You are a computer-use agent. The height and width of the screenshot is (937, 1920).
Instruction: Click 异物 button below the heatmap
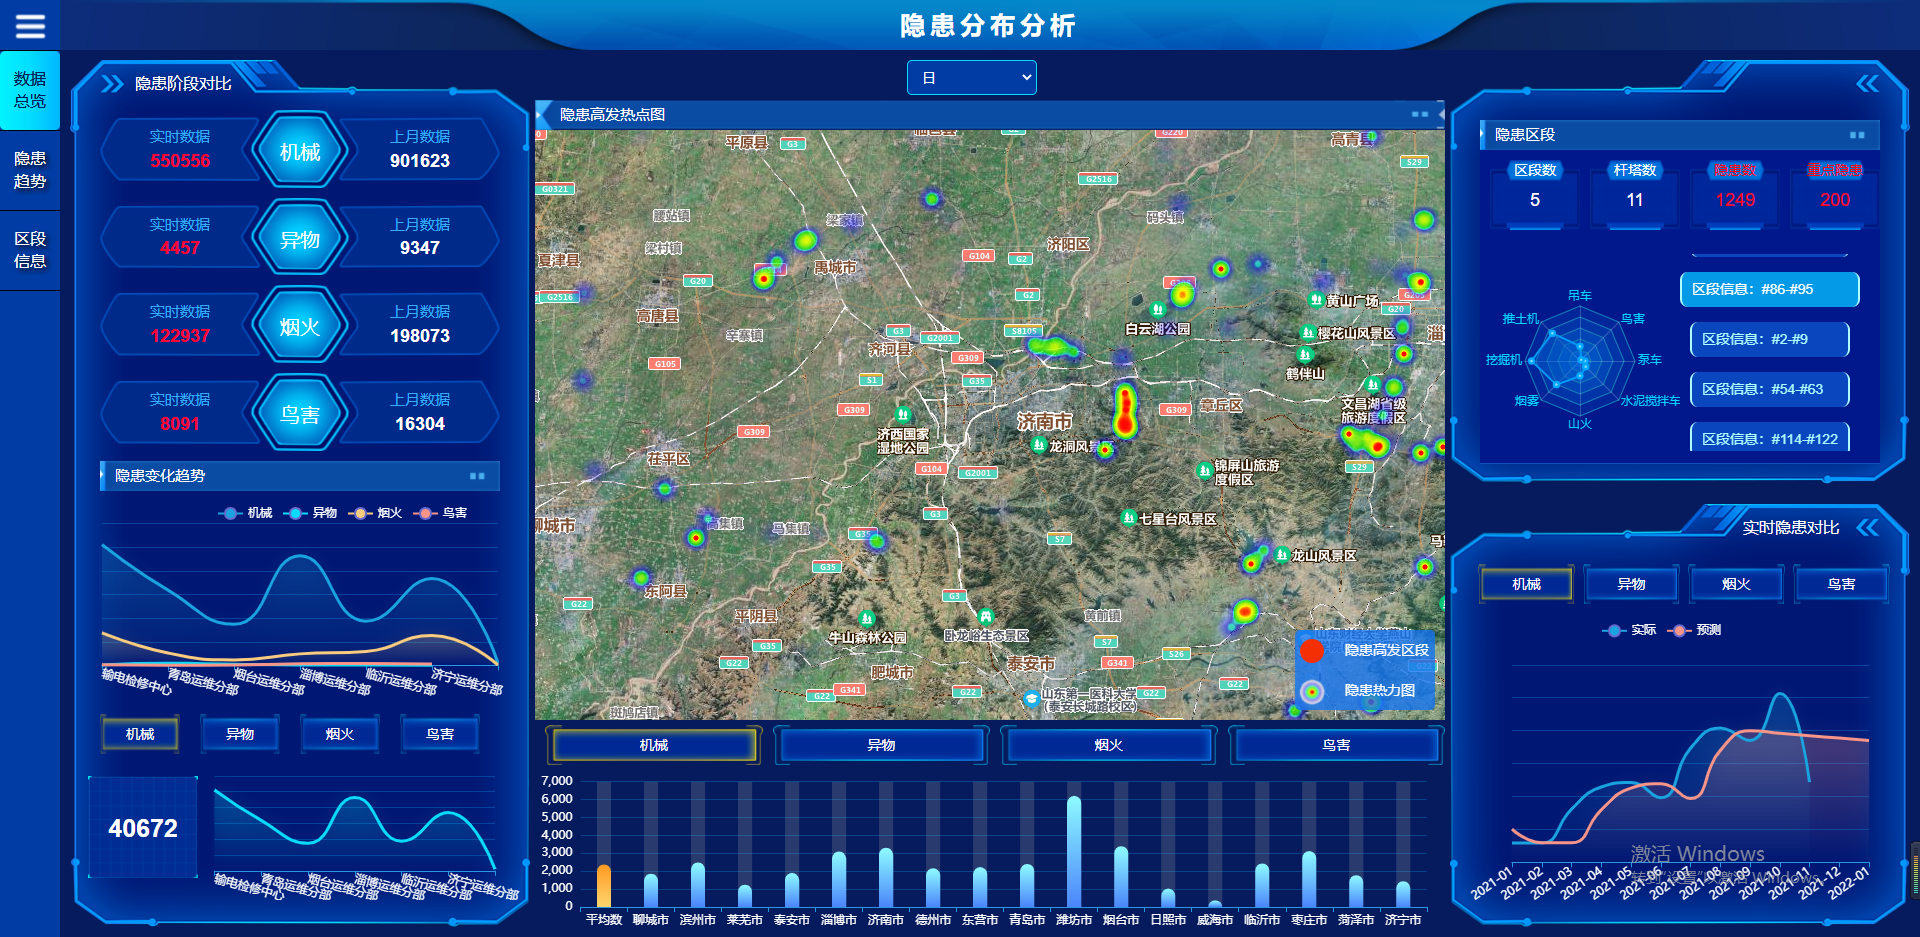[881, 746]
